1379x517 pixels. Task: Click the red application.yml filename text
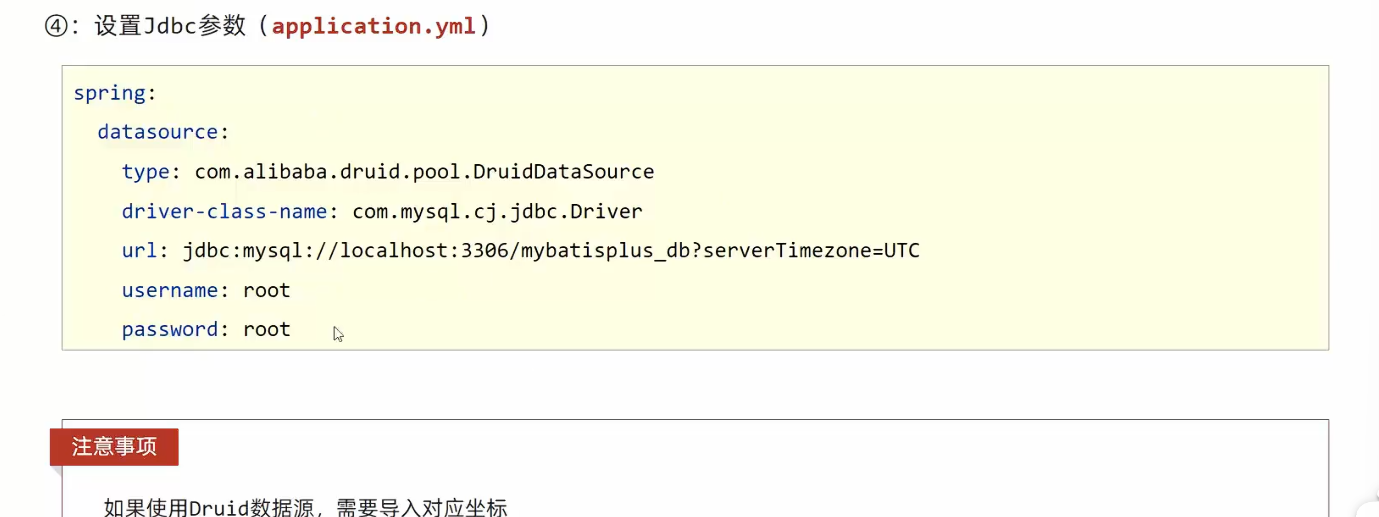click(374, 26)
